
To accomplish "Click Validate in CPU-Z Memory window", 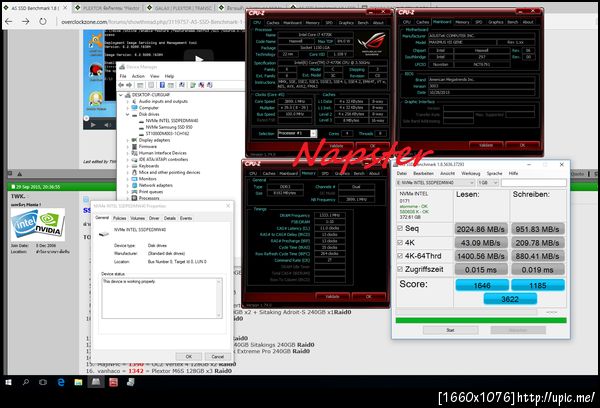I will [332, 297].
